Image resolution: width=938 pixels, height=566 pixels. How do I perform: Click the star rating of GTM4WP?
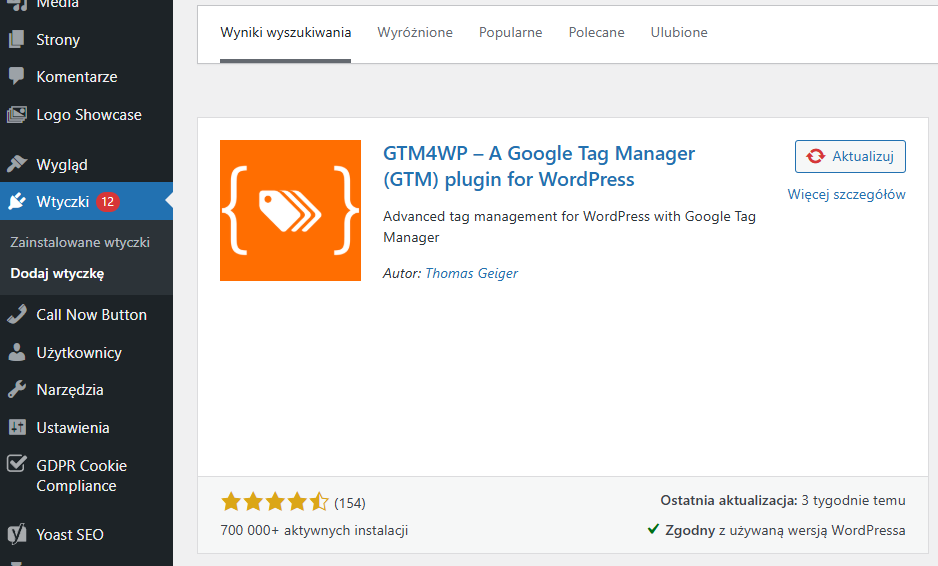tap(275, 501)
